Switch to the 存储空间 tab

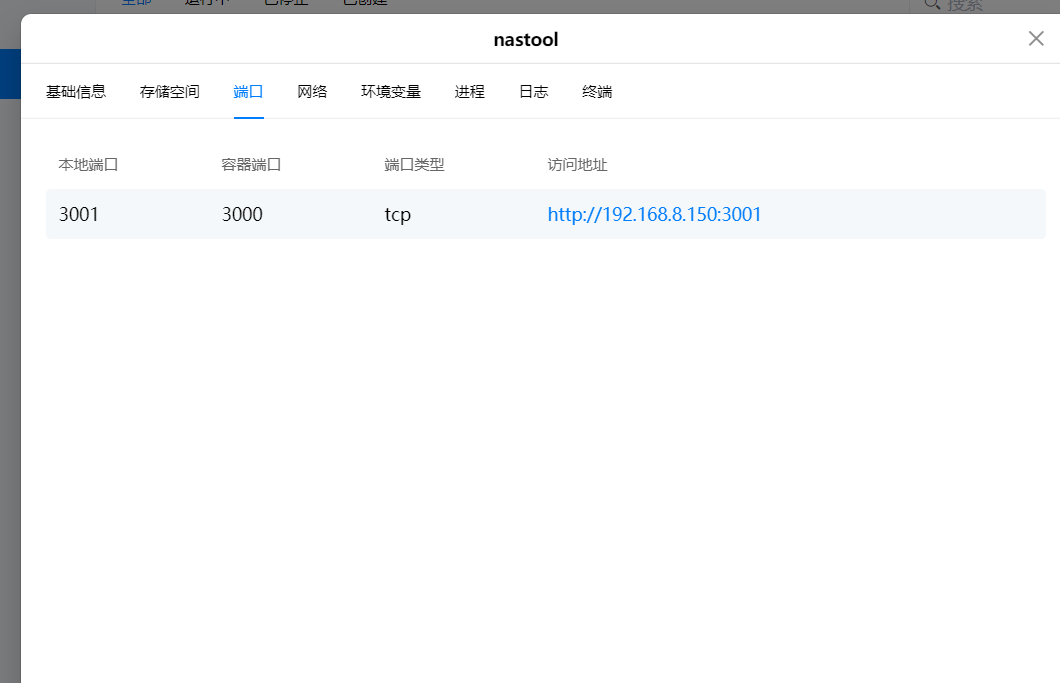[170, 92]
